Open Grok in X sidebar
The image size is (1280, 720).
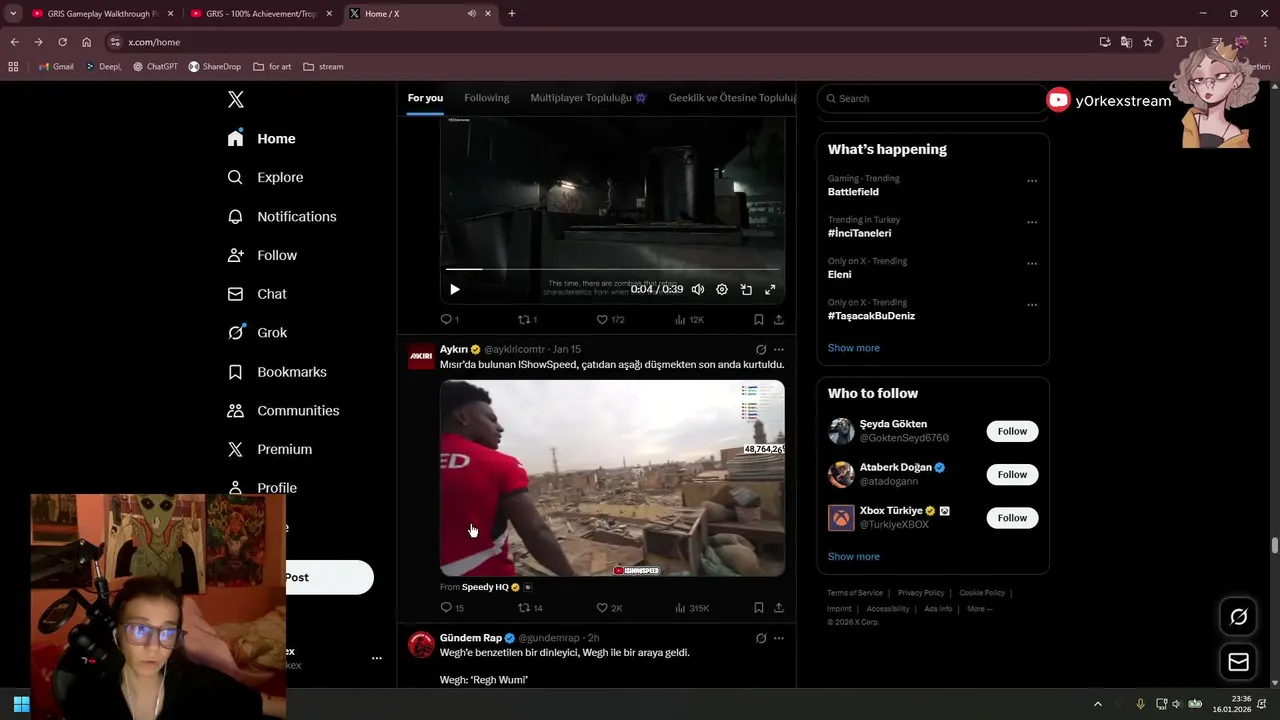coord(257,333)
